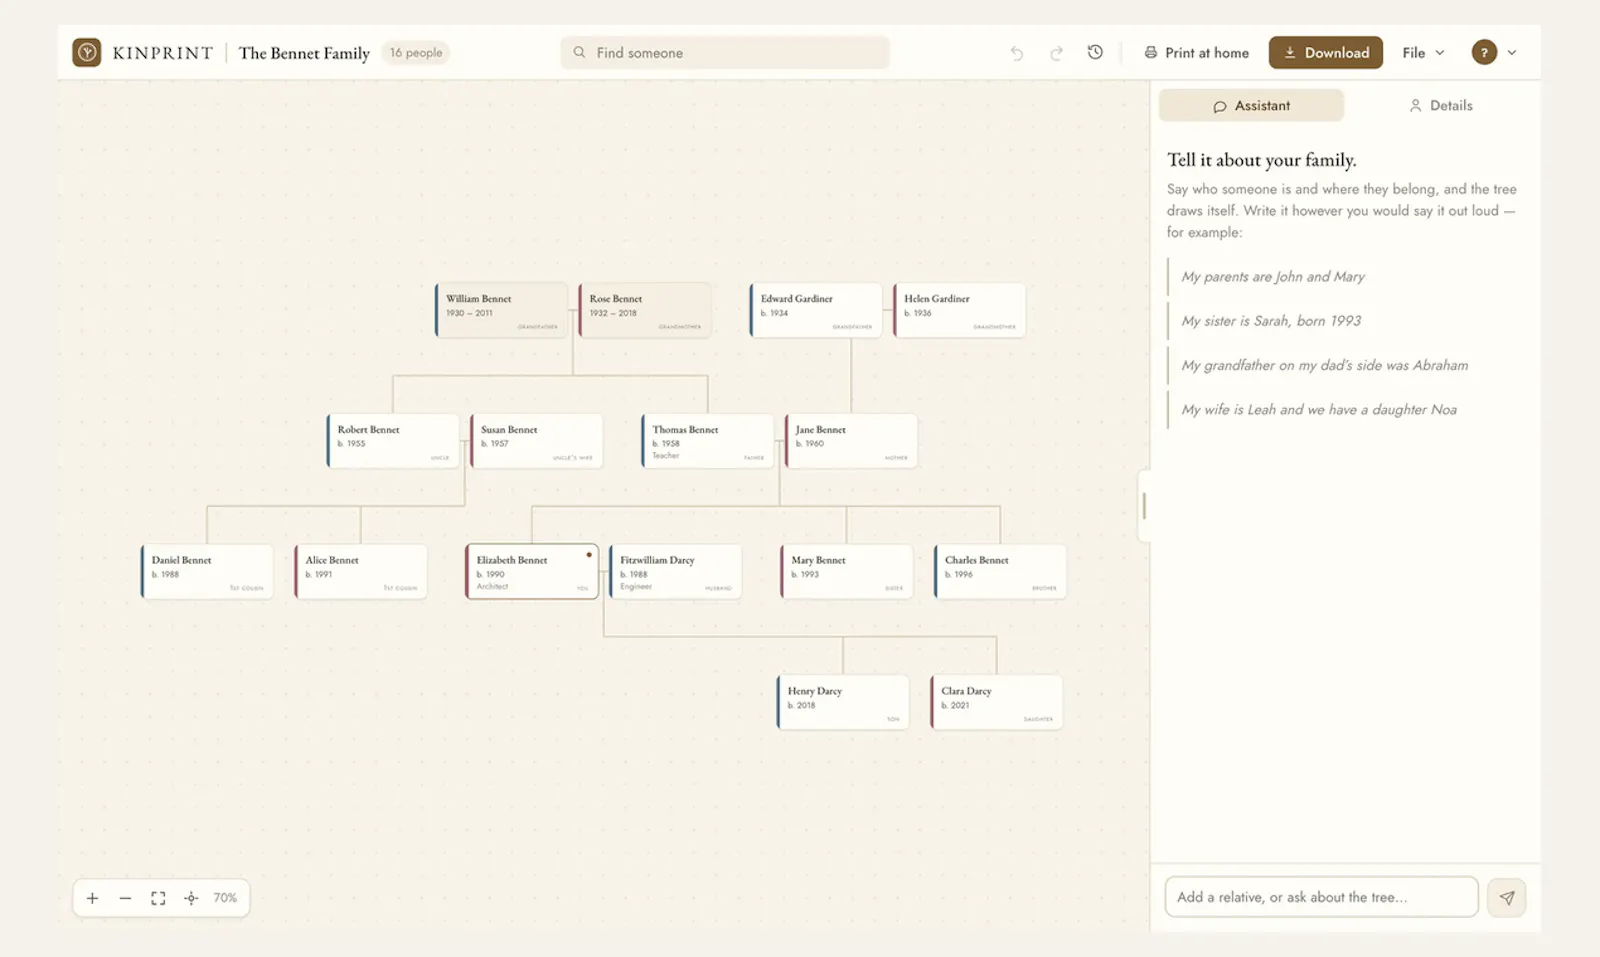Click the Print at home button
This screenshot has height=957, width=1600.
(1196, 52)
